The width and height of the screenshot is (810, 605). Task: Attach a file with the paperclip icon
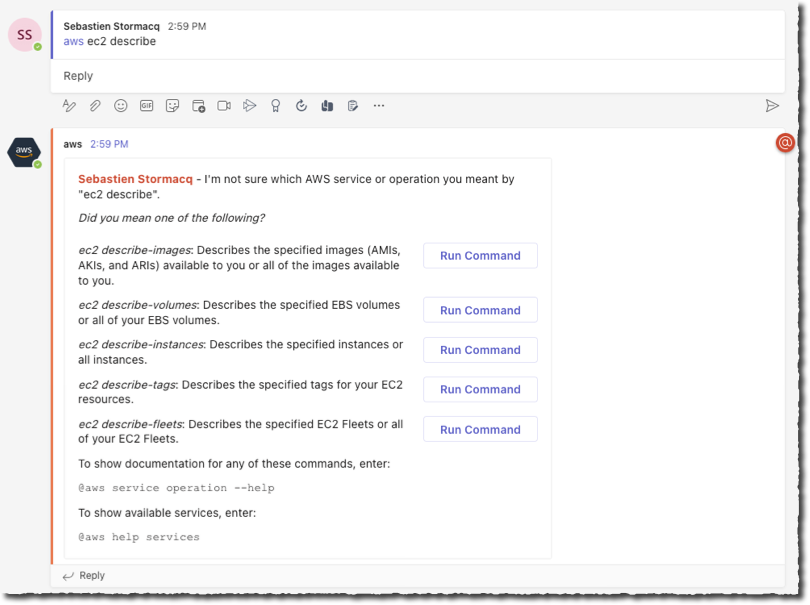pyautogui.click(x=95, y=105)
